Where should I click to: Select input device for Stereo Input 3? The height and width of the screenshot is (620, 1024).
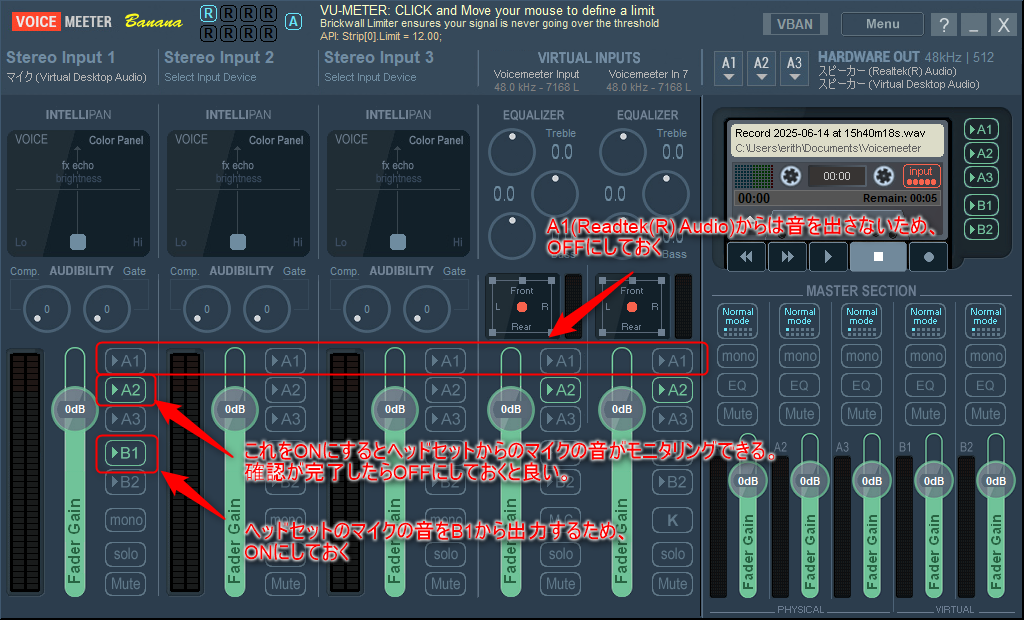[370, 77]
